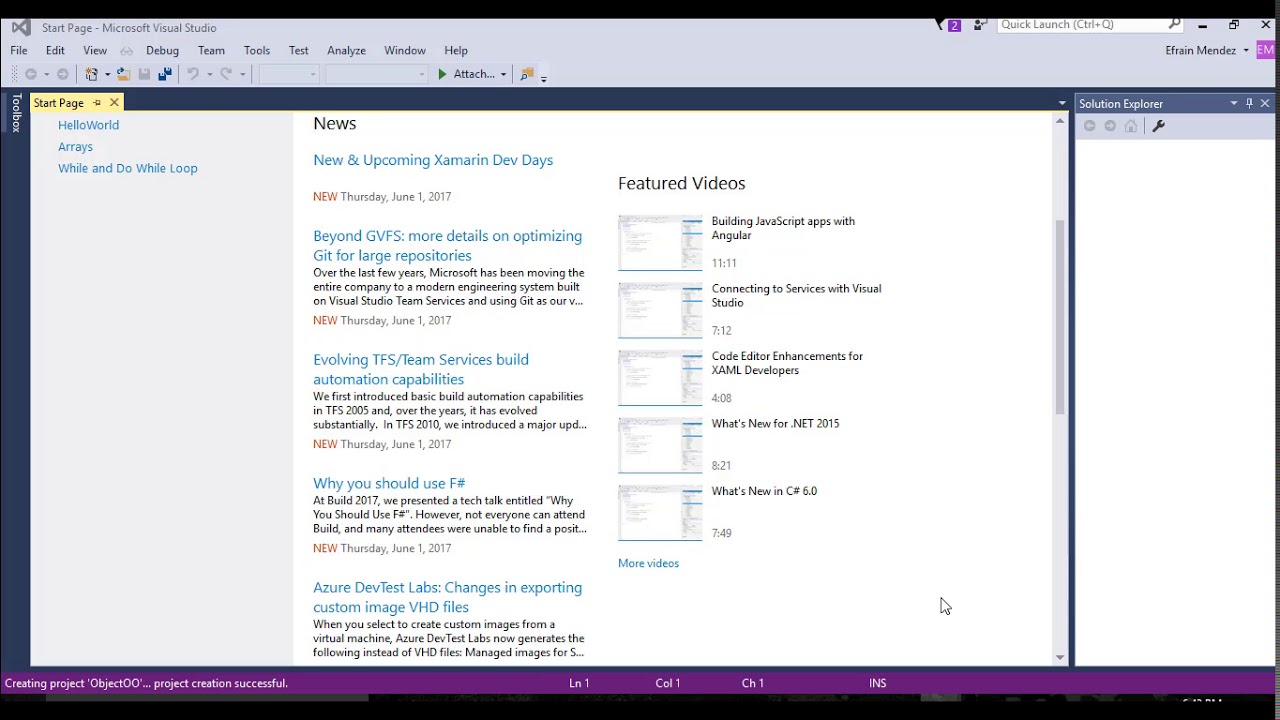The height and width of the screenshot is (720, 1280).
Task: Click the Undo toolbar icon
Action: [x=192, y=74]
